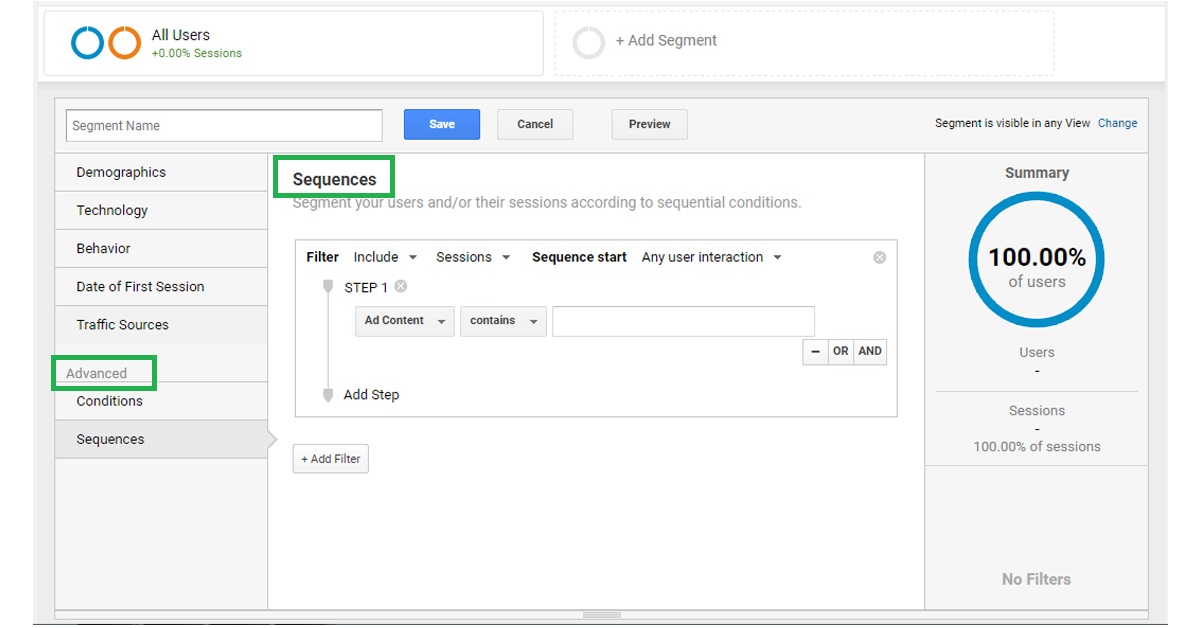Toggle the AND condition option
The height and width of the screenshot is (628, 1200).
point(869,351)
